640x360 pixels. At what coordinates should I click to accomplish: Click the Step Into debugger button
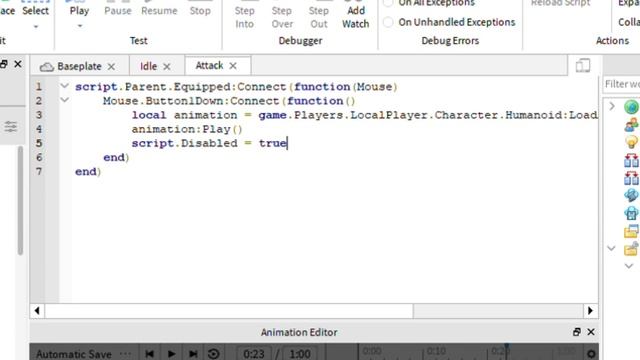click(x=244, y=16)
